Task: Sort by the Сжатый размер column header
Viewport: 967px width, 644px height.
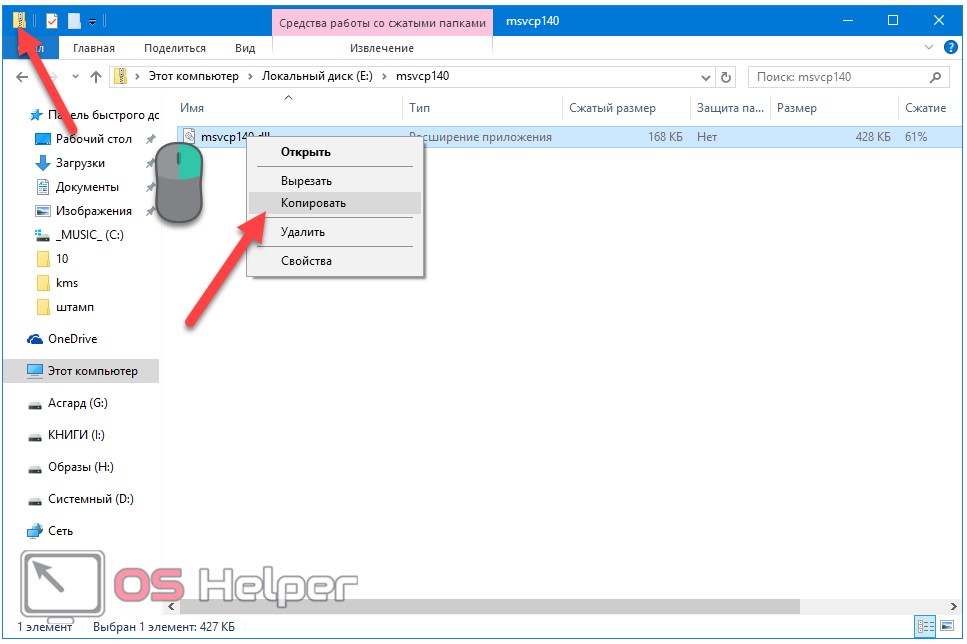Action: coord(612,108)
